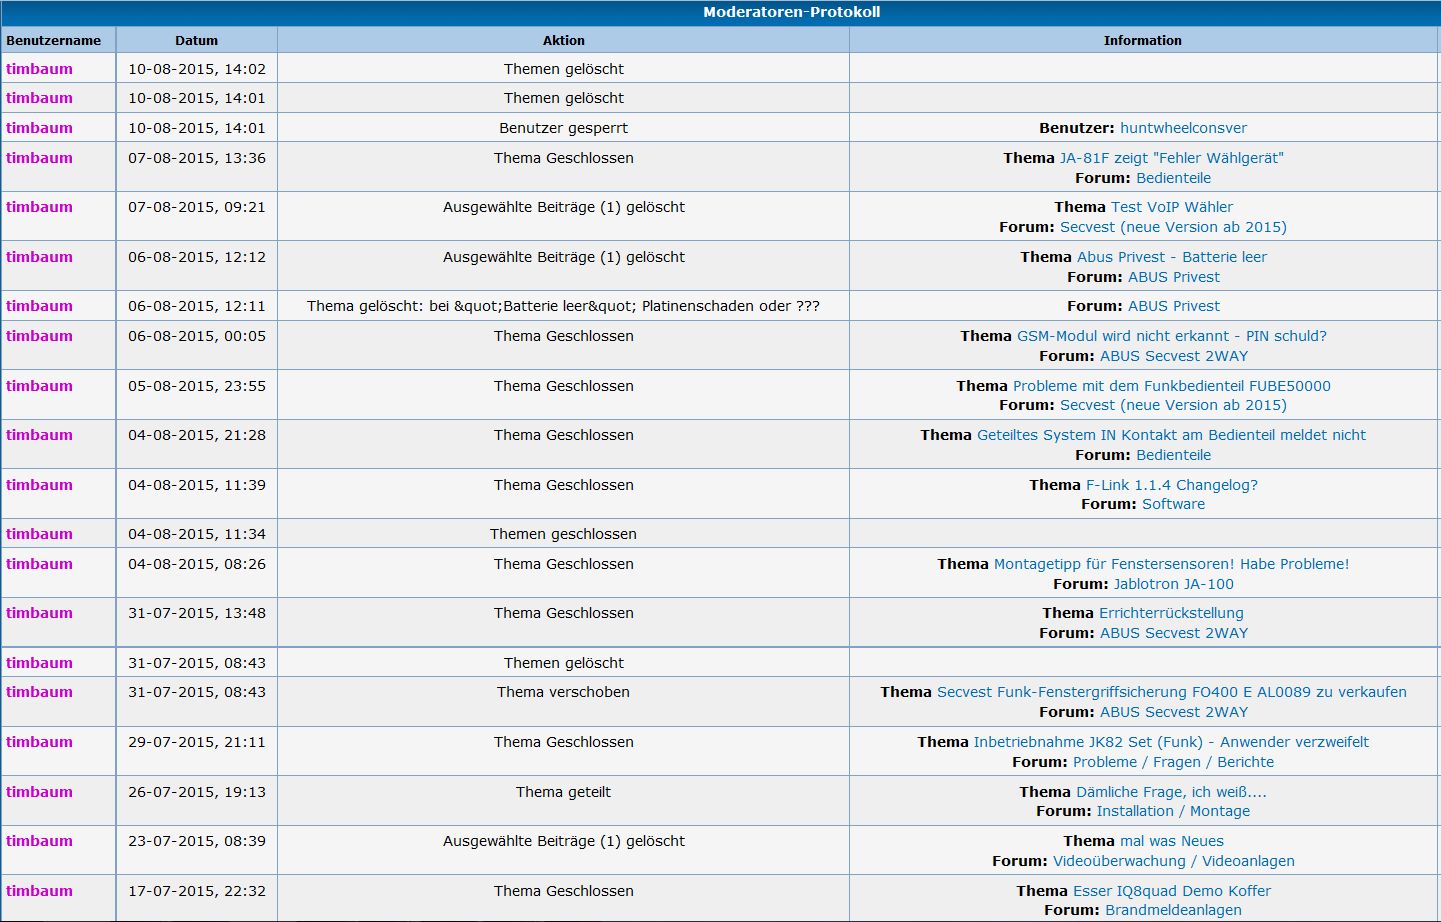
Task: Open the thread JA-81F zeigt "Fehler Wählgerät"
Action: pyautogui.click(x=1171, y=158)
